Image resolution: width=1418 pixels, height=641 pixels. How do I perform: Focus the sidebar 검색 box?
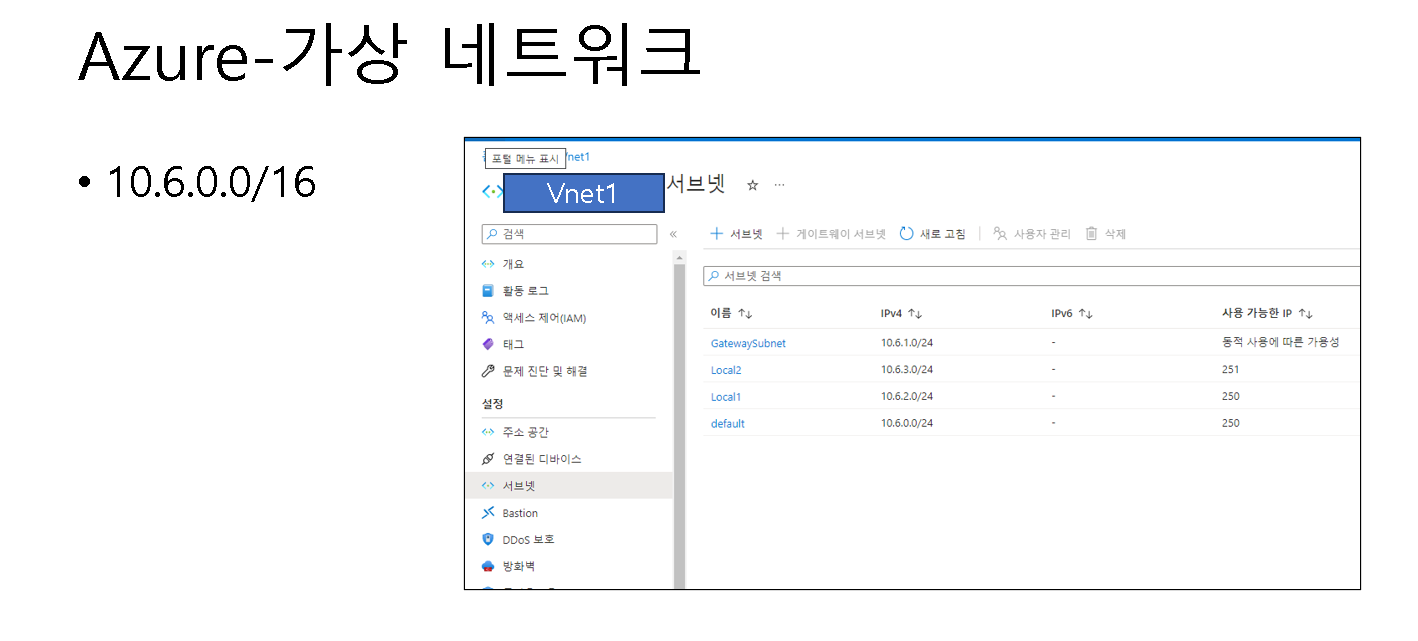click(x=569, y=234)
